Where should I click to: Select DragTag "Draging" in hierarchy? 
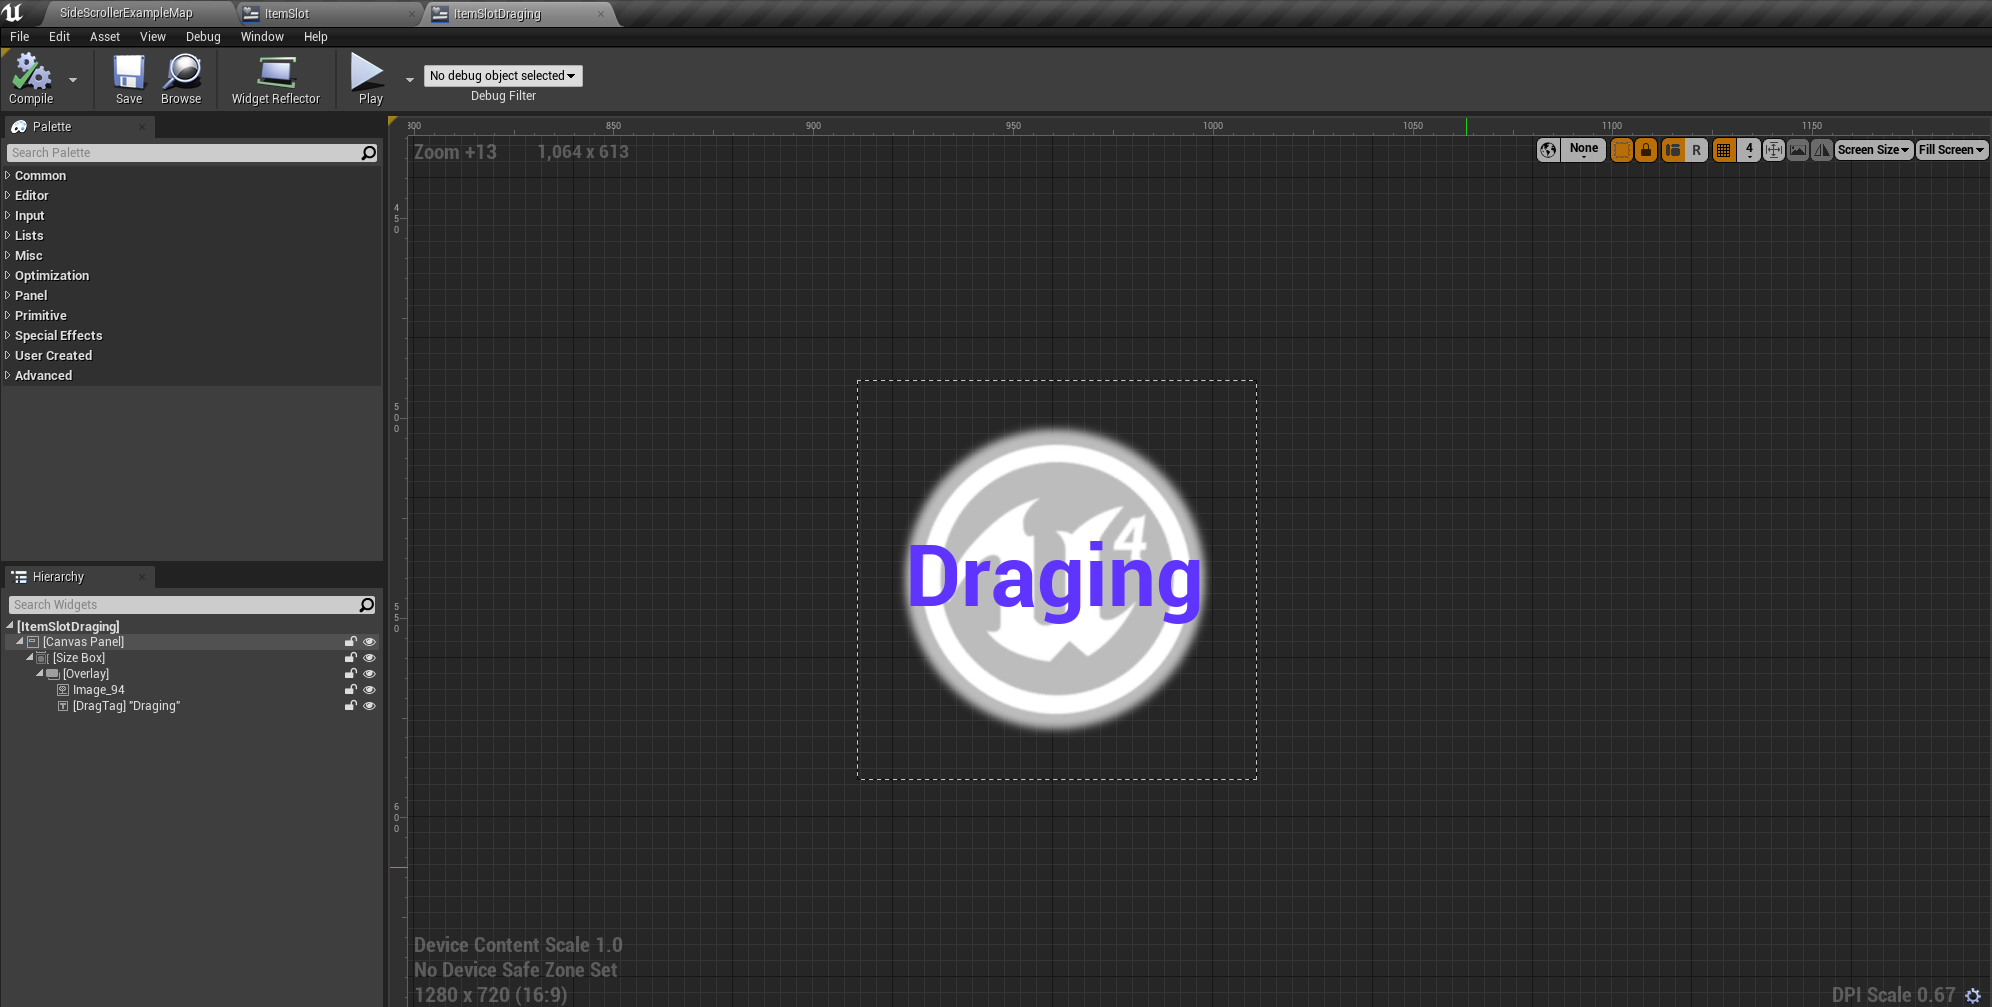[x=126, y=706]
